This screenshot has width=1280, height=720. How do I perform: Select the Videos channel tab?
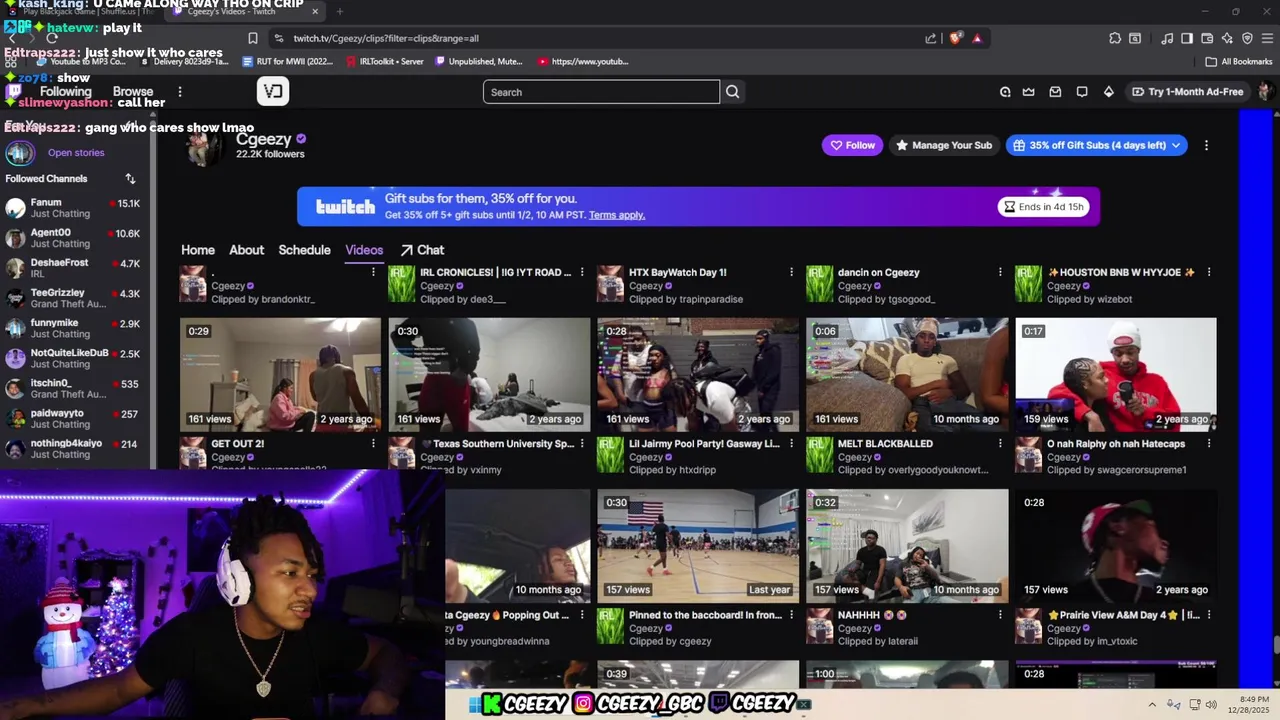tap(364, 250)
